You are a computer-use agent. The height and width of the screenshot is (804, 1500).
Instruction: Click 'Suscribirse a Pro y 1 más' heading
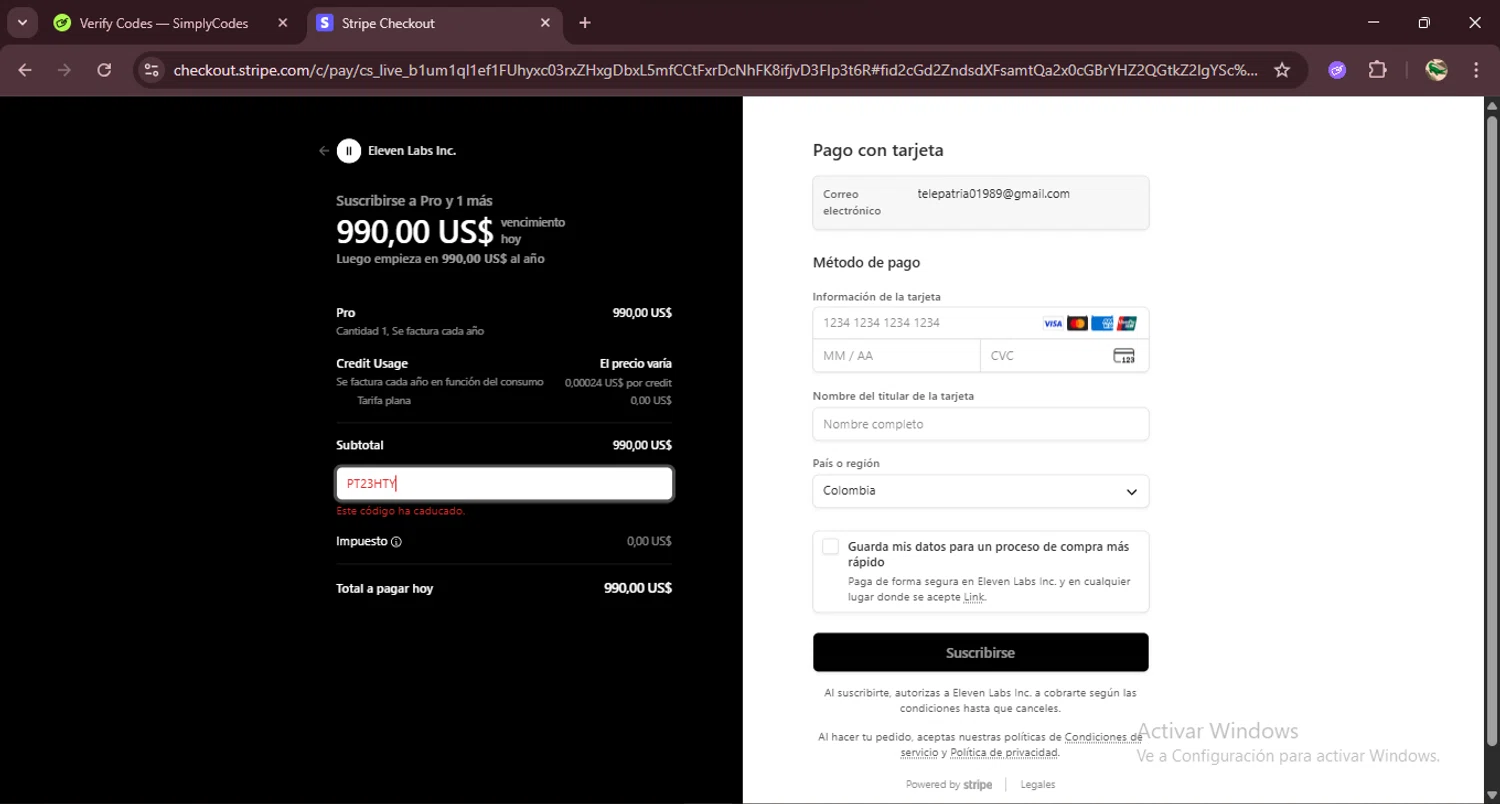pos(414,201)
